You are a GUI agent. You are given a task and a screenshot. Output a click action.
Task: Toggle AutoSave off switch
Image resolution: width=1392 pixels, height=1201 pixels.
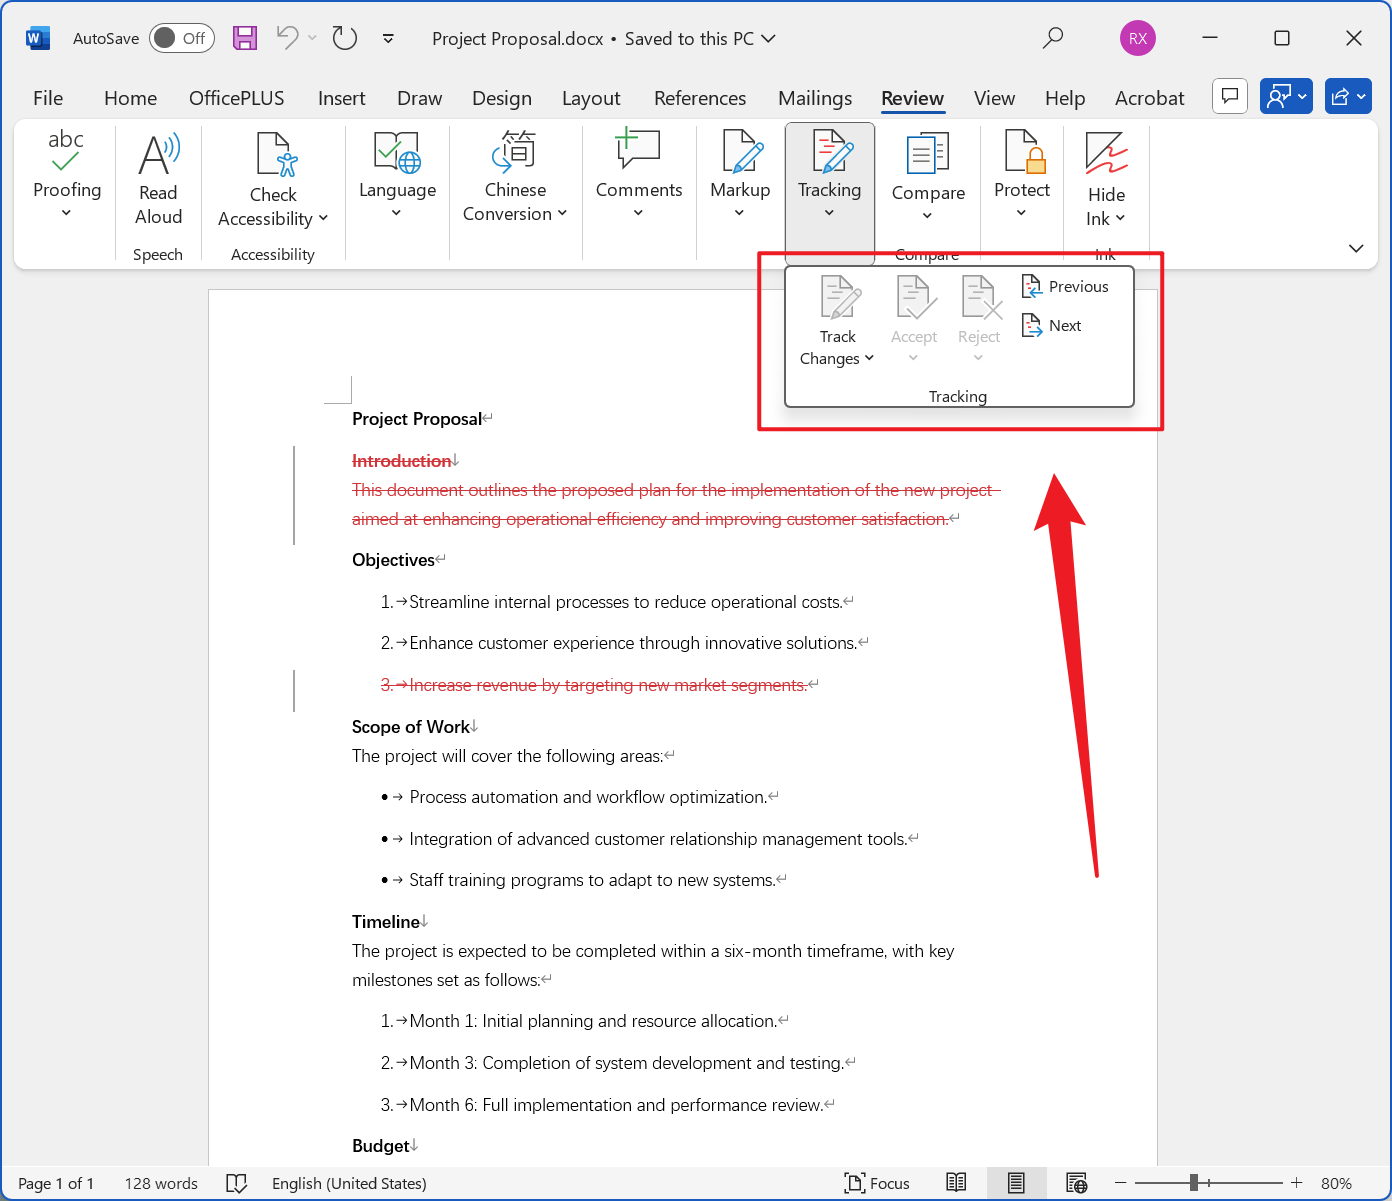(x=181, y=38)
